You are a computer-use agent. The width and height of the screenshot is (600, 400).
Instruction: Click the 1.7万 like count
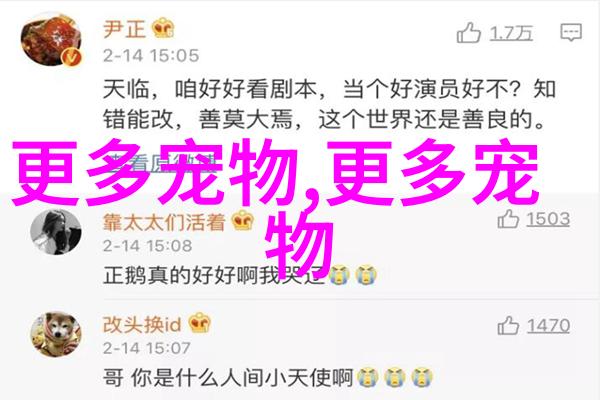click(511, 33)
